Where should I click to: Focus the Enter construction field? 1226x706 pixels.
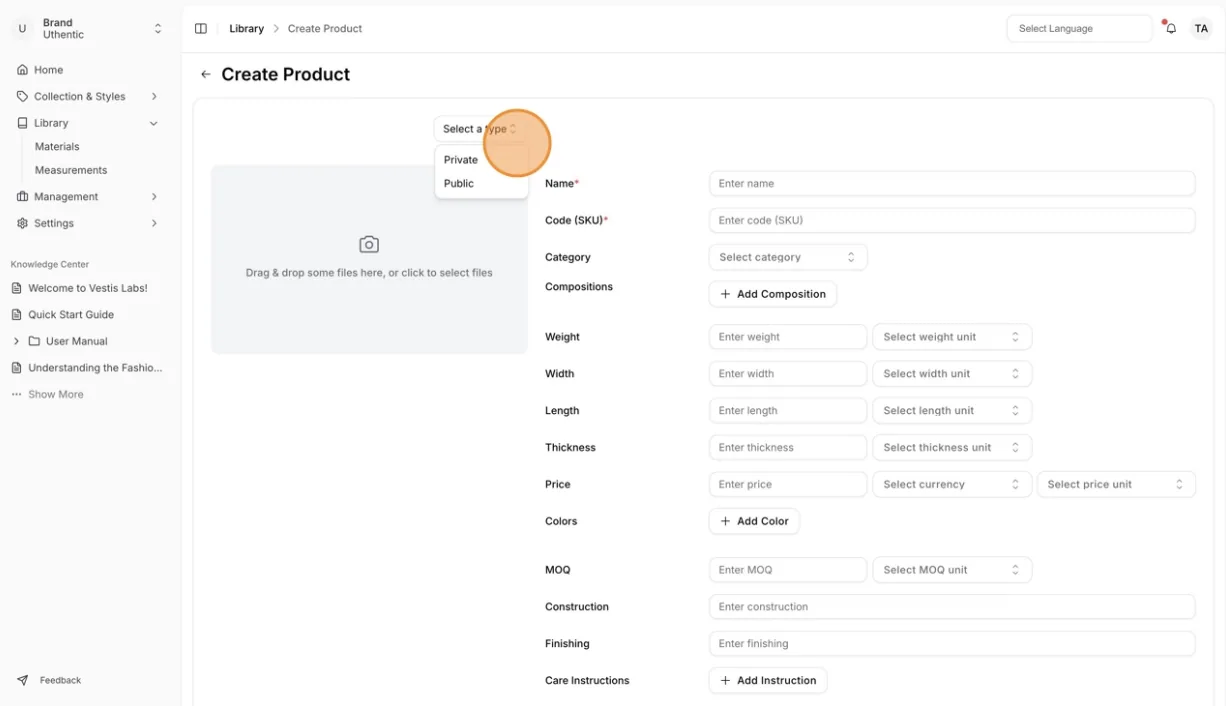click(952, 607)
